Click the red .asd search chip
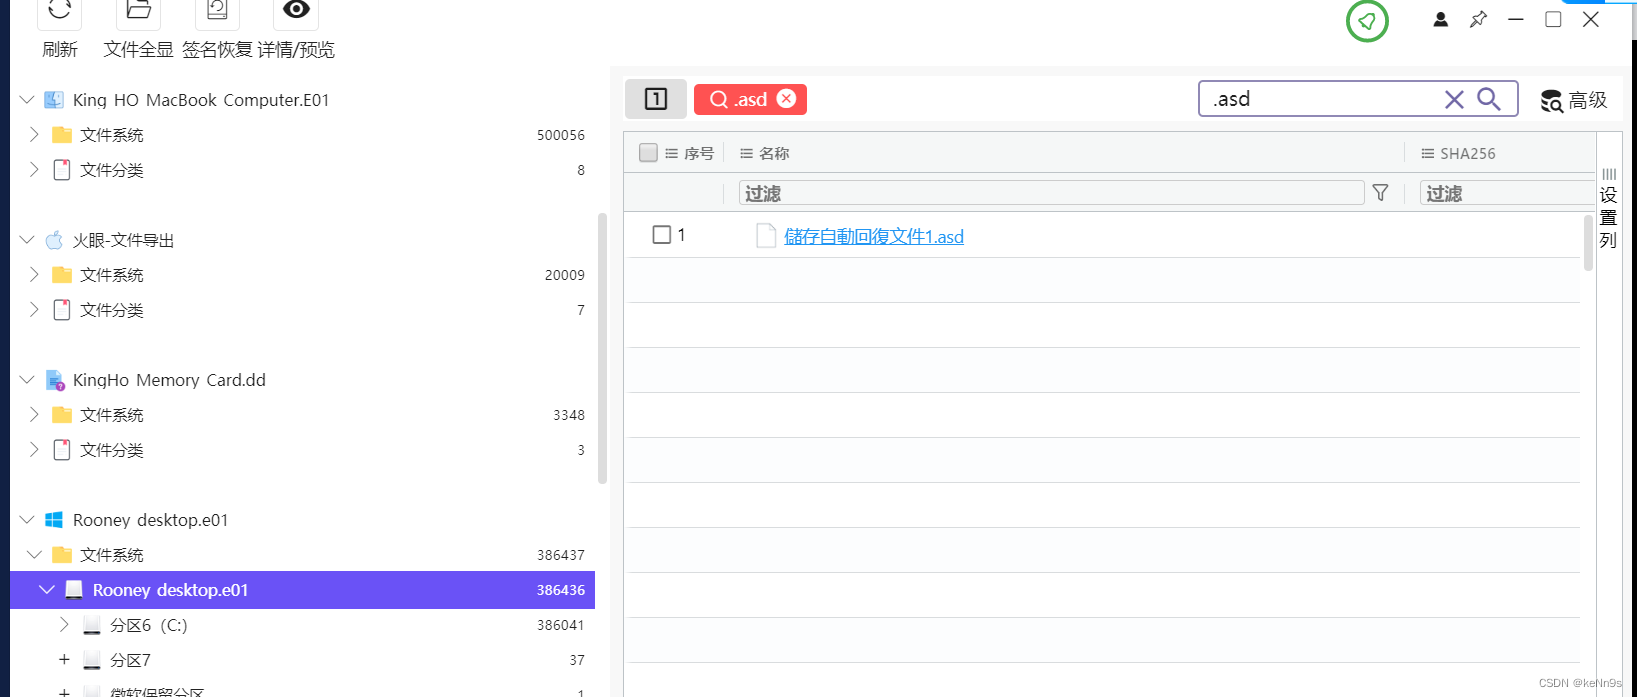 pos(750,99)
